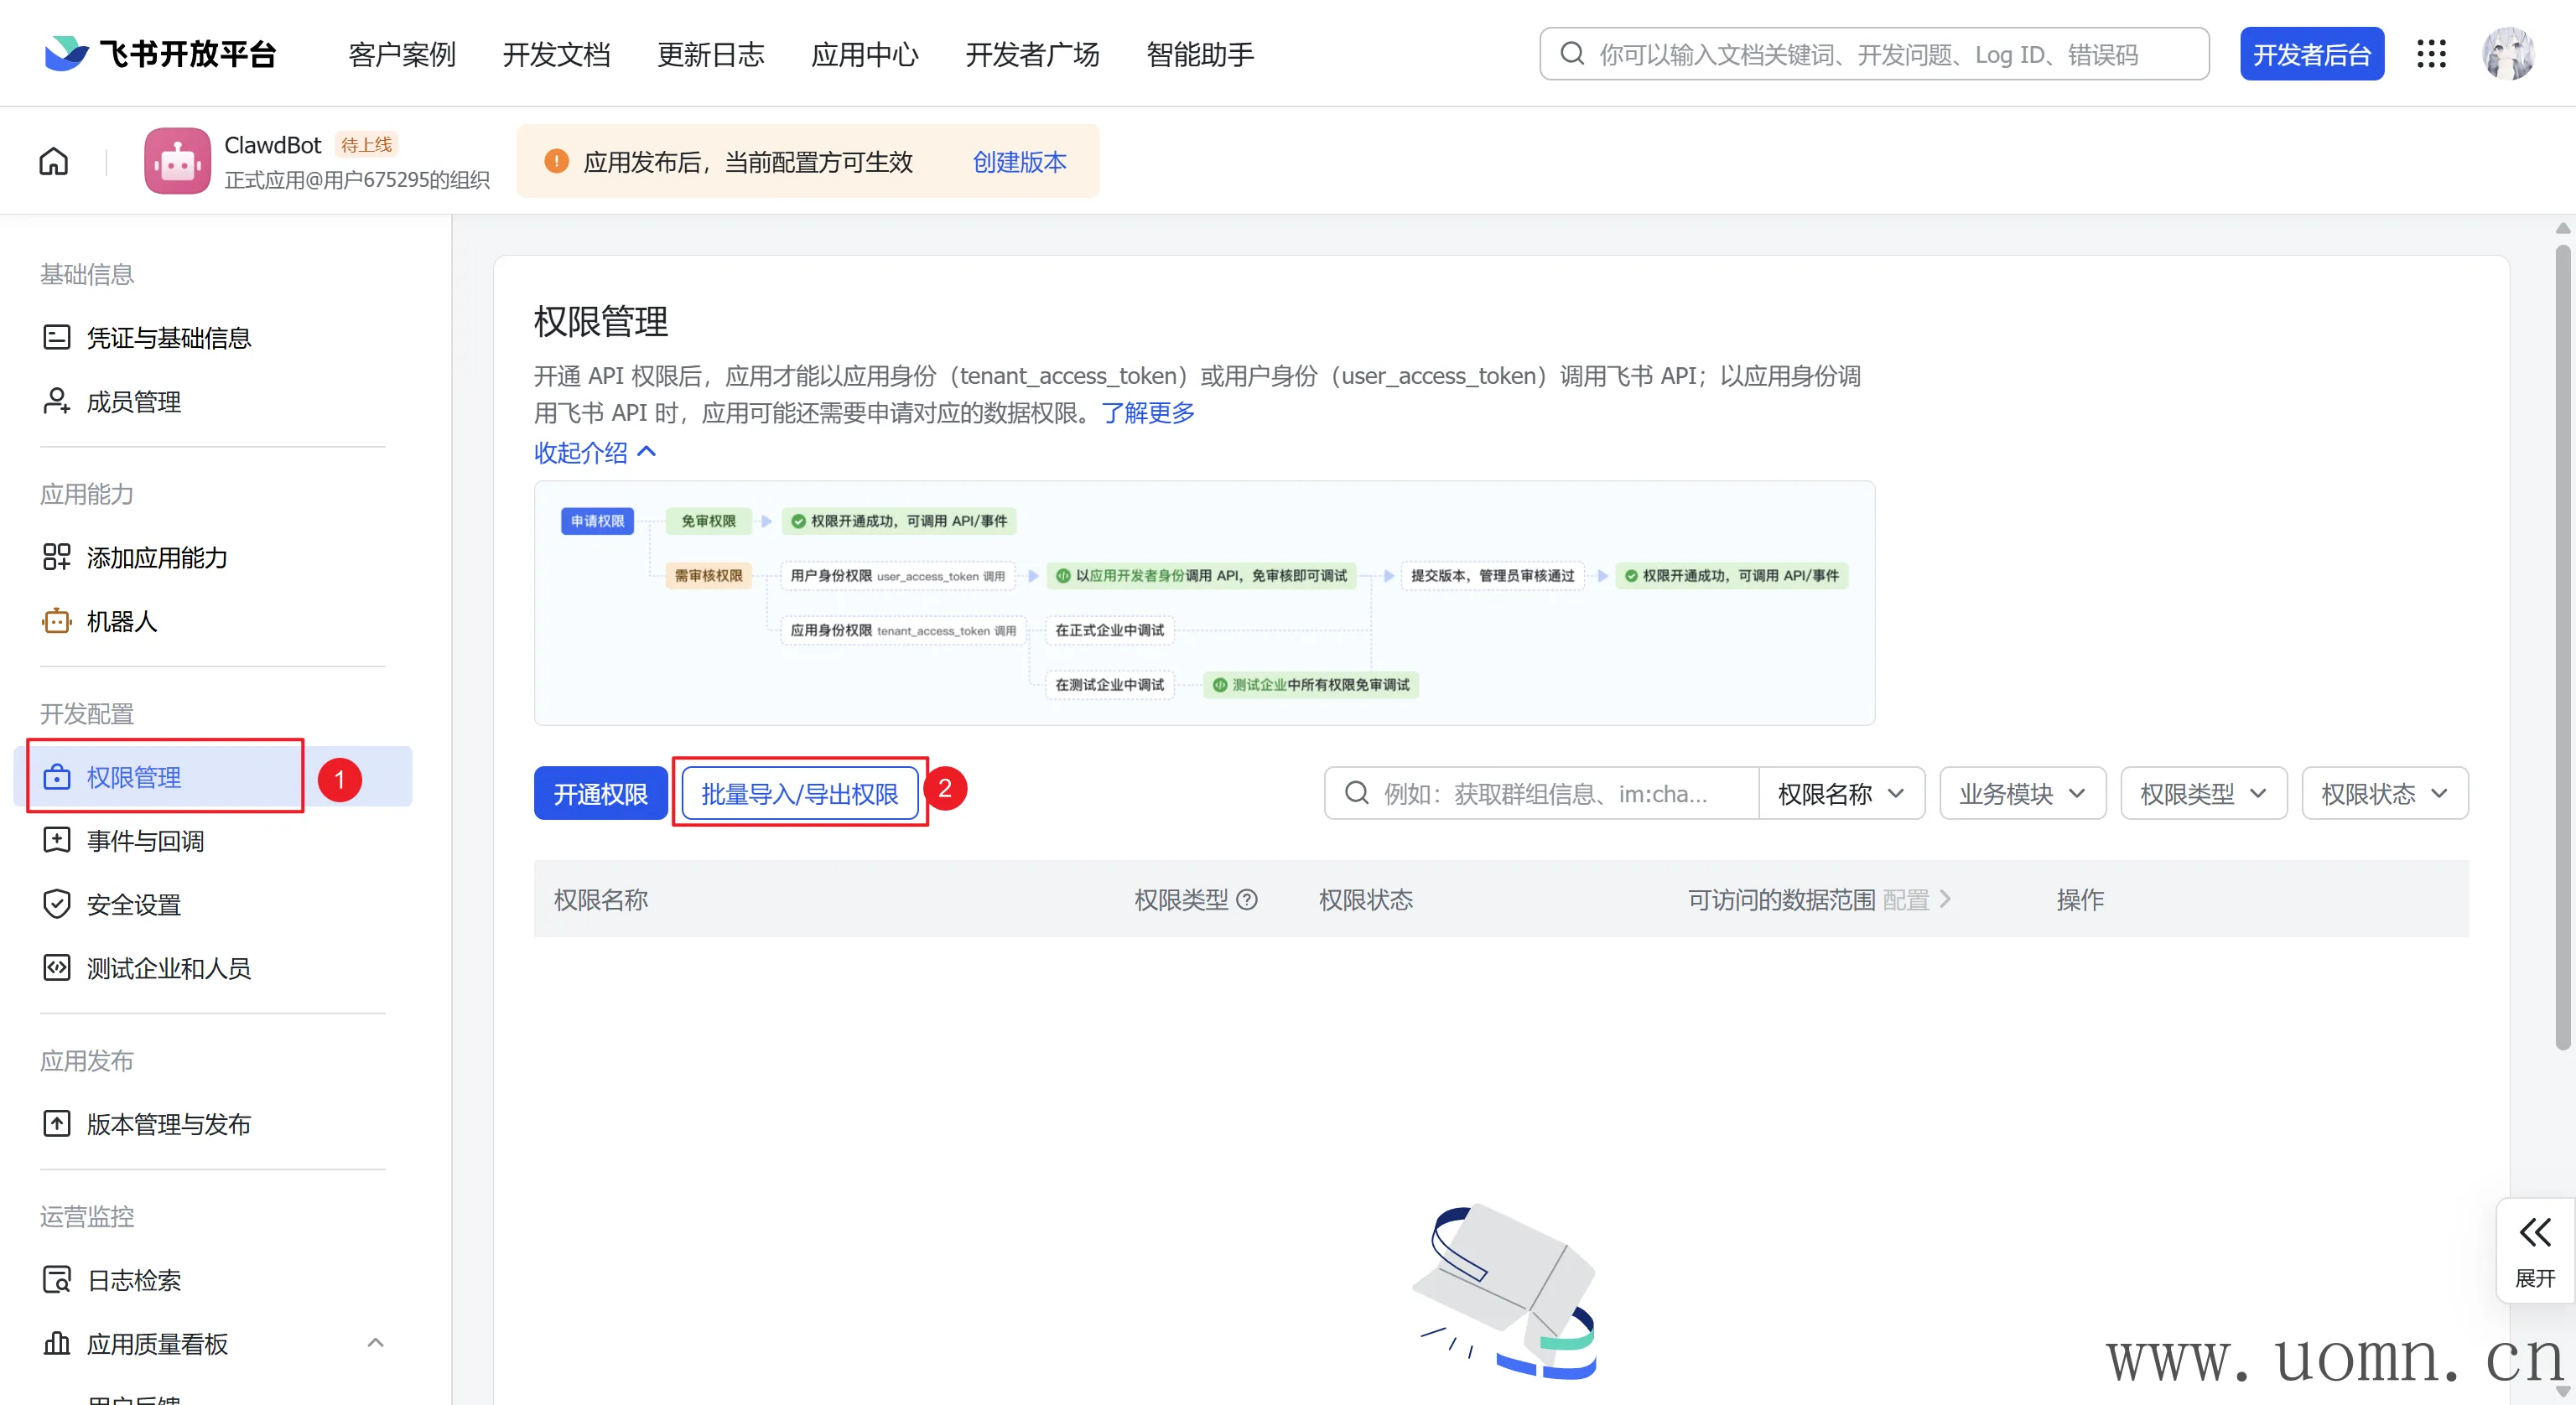Click the 创建版本 link
This screenshot has height=1405, width=2576.
(x=1019, y=161)
